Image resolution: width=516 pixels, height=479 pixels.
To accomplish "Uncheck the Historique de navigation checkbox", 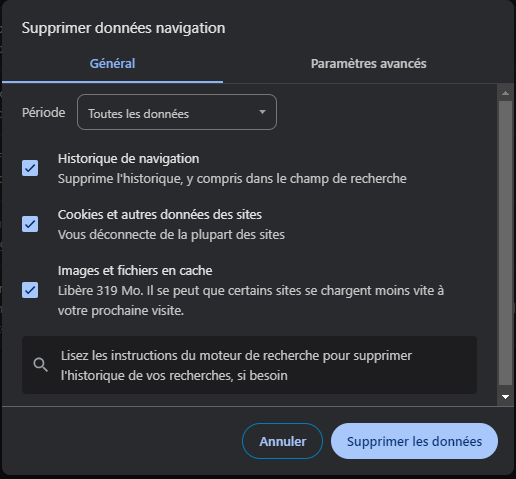I will [30, 168].
